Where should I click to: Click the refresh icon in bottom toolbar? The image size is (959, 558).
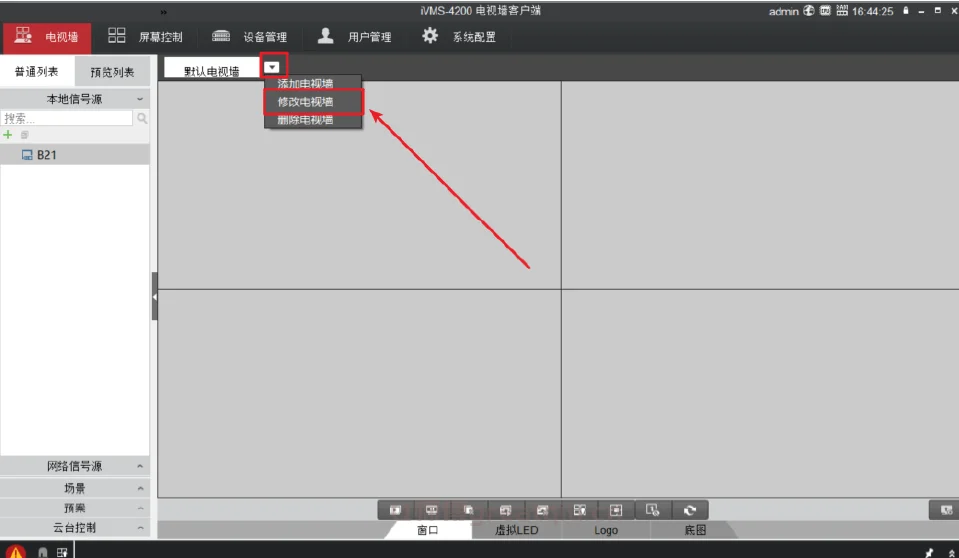689,510
